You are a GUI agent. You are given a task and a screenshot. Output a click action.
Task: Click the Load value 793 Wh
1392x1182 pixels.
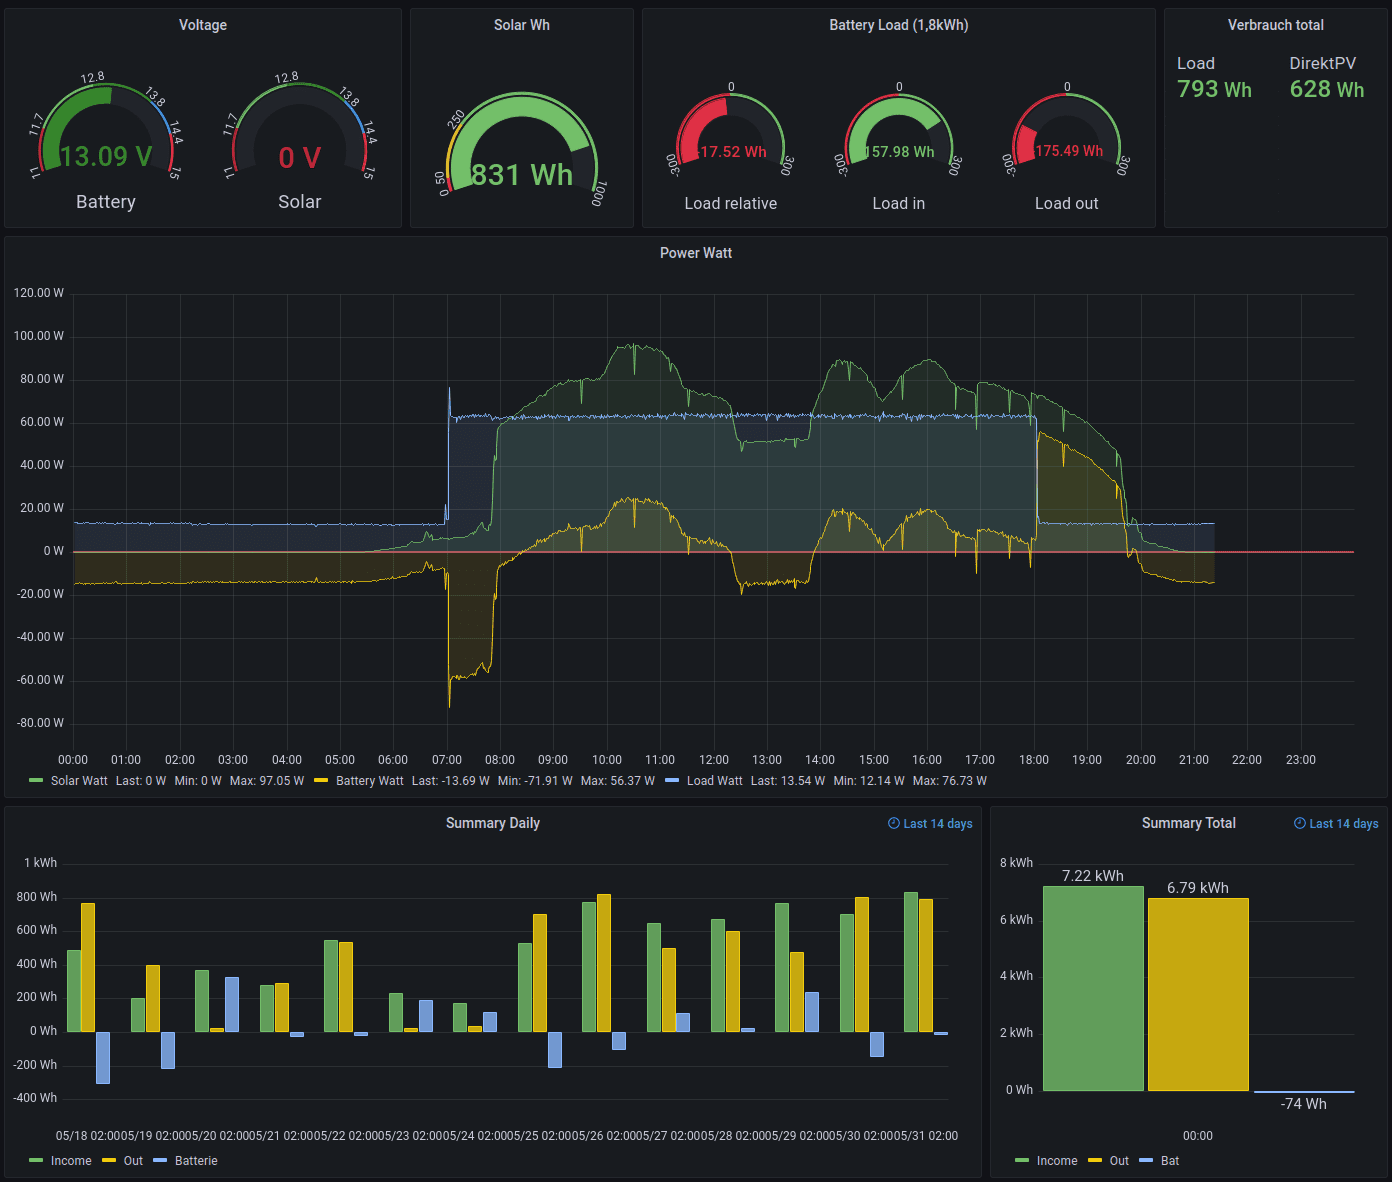pyautogui.click(x=1214, y=89)
